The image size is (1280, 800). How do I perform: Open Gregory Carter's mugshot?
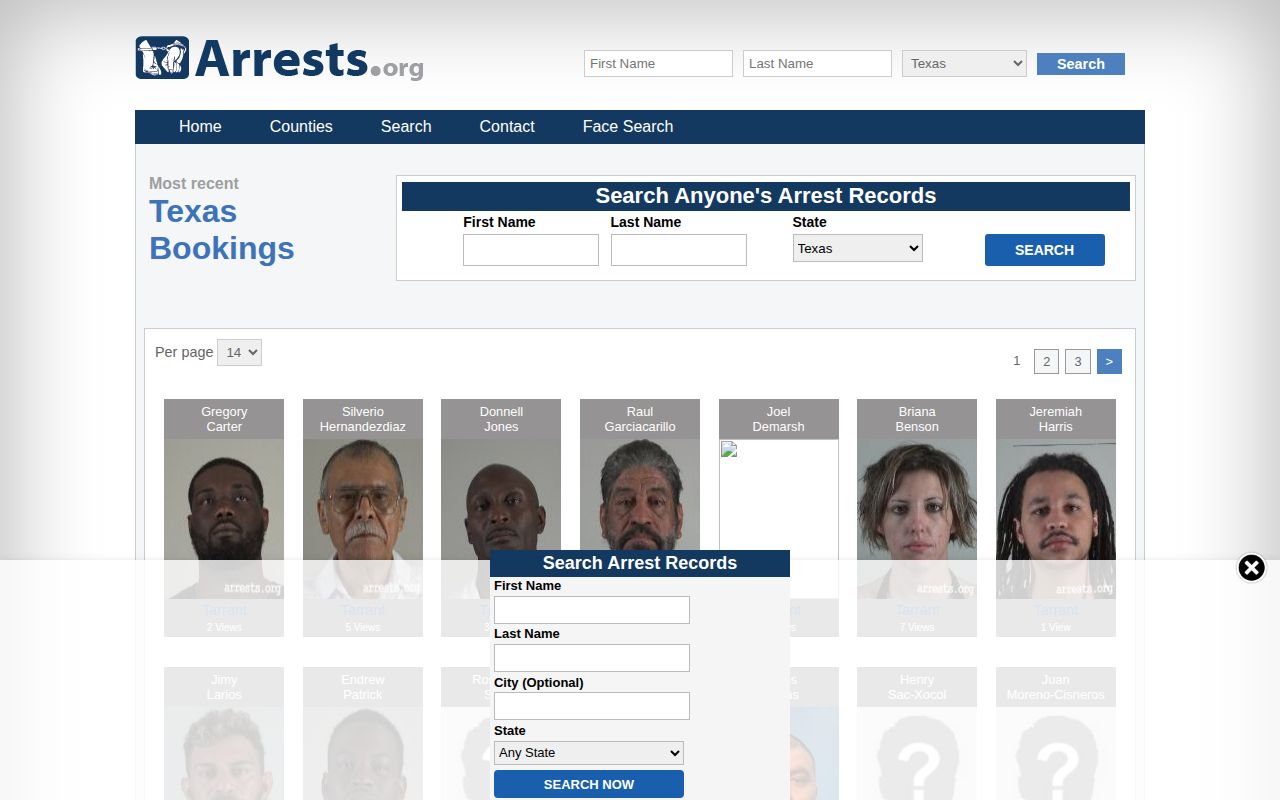pyautogui.click(x=224, y=519)
